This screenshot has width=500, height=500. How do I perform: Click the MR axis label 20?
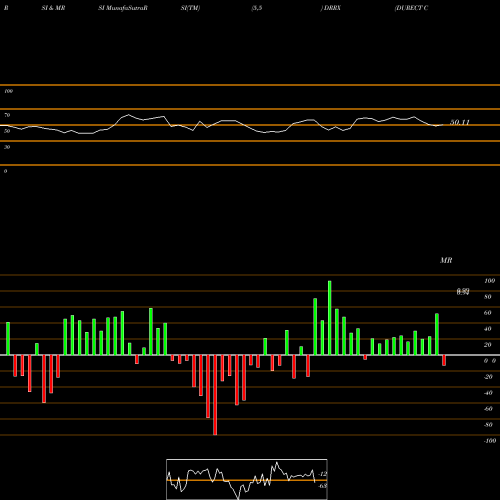[488, 345]
